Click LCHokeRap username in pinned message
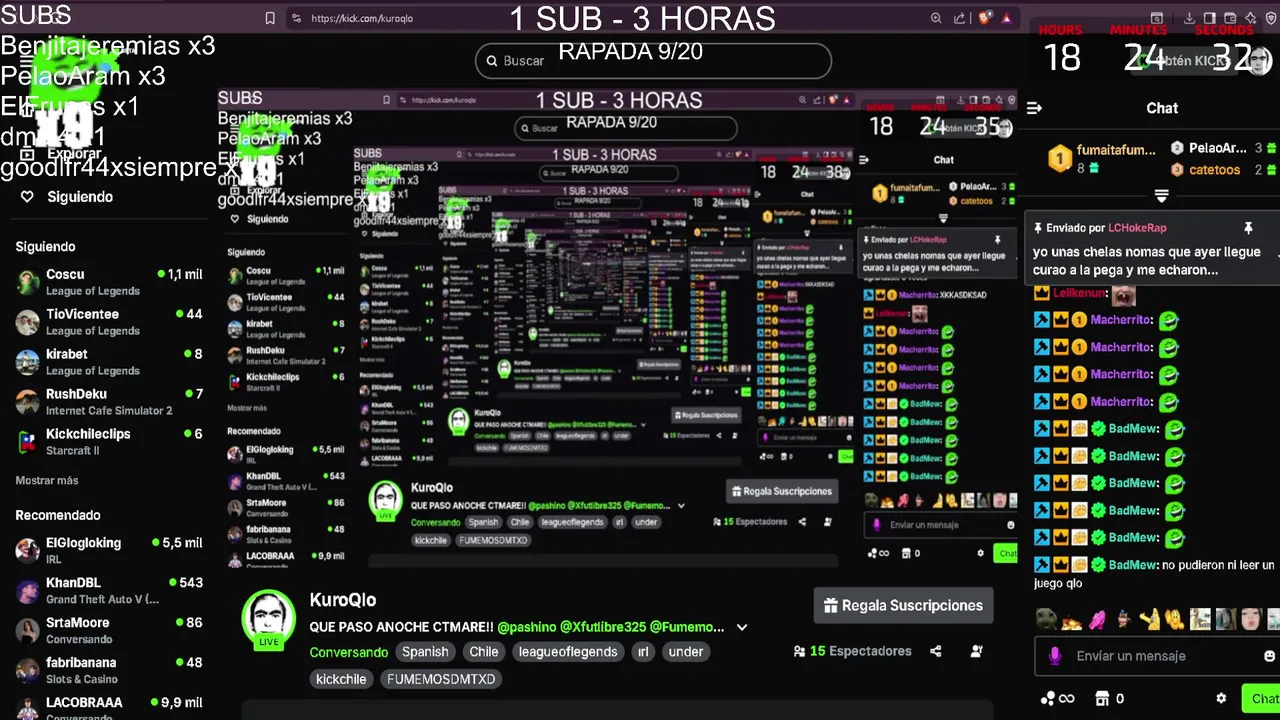The height and width of the screenshot is (720, 1280). point(1137,228)
